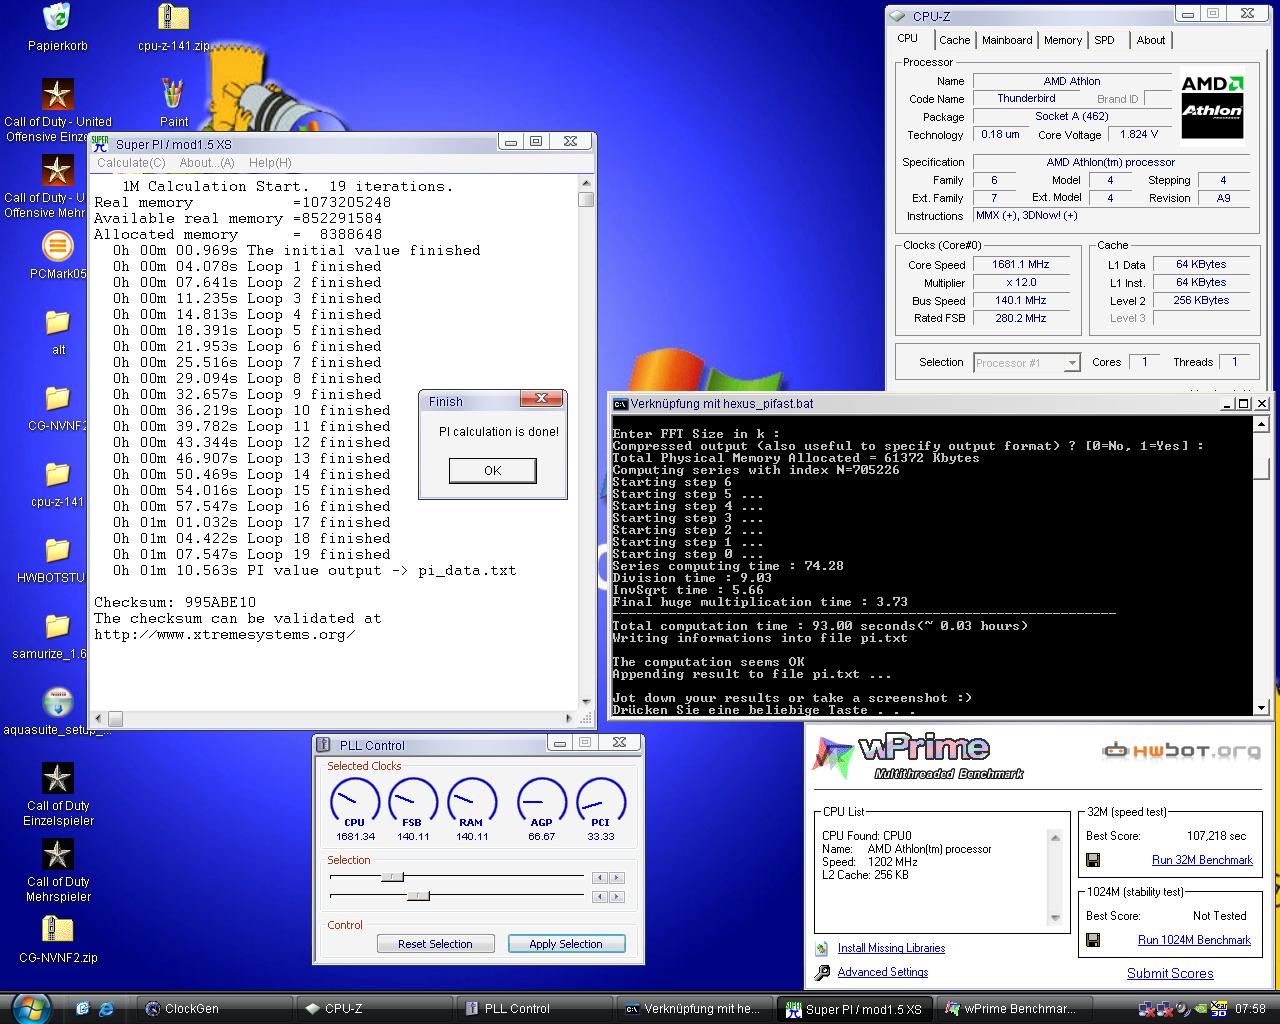Activate the PLL Control taskbar button

534,1008
